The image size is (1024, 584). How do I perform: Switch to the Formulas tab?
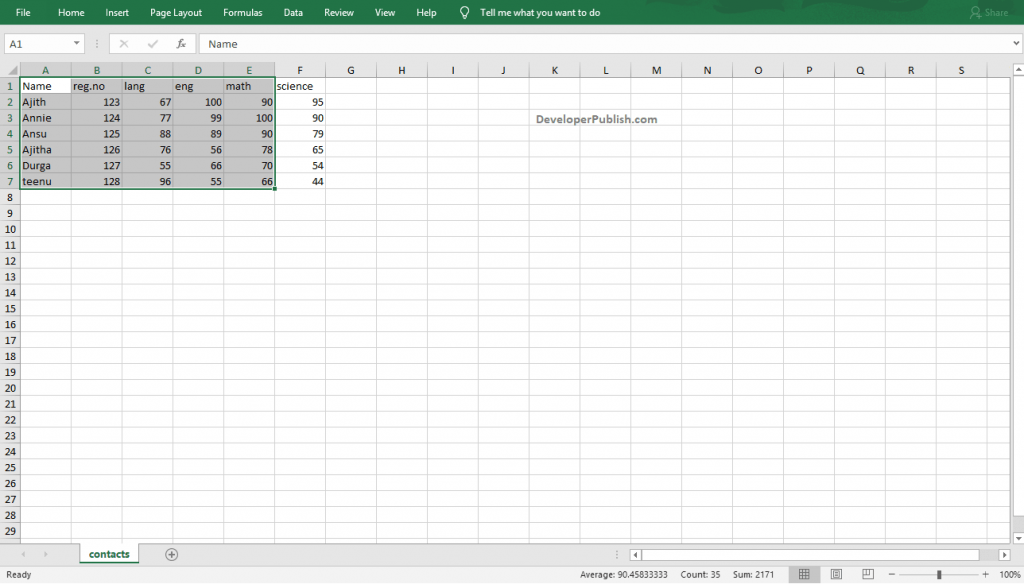pos(242,12)
